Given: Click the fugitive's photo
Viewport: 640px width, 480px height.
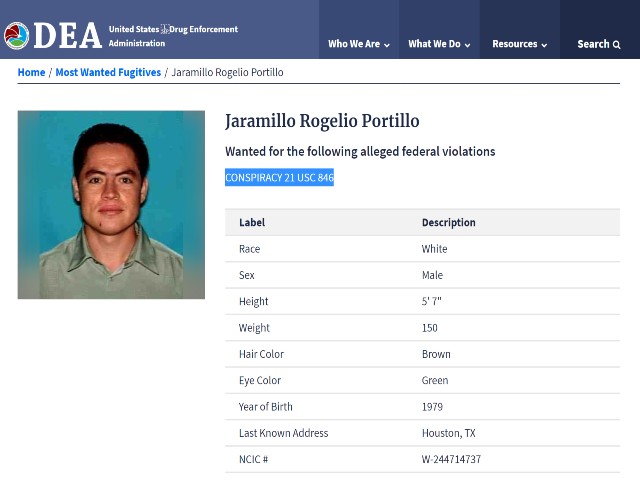Looking at the screenshot, I should (x=111, y=204).
